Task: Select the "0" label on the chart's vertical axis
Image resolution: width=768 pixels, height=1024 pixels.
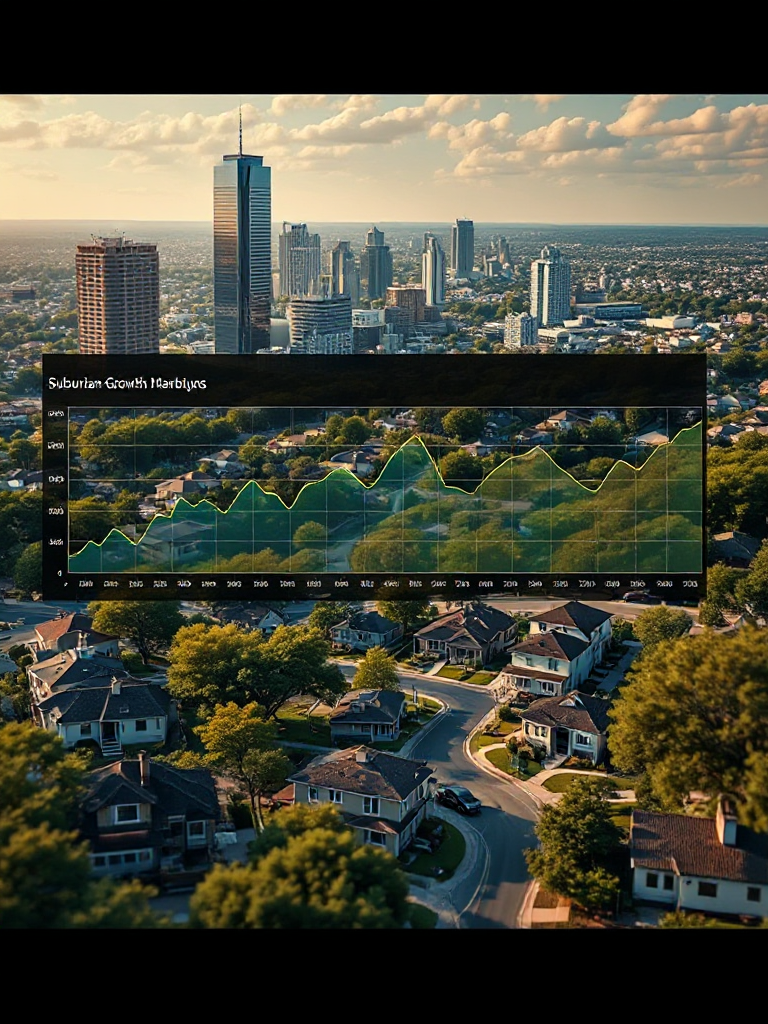Action: tap(60, 573)
